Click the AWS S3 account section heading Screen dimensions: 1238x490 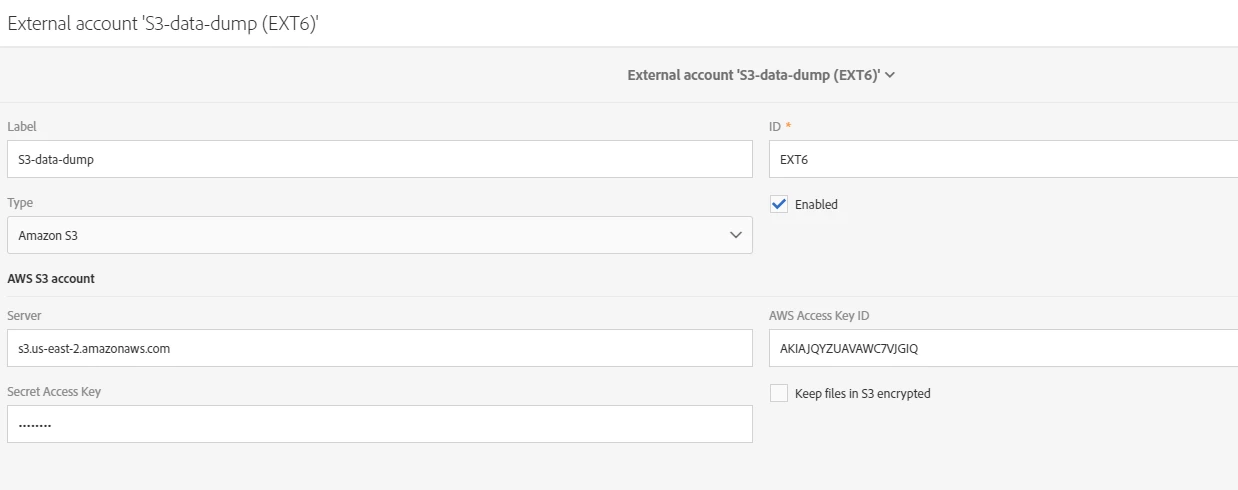click(51, 279)
